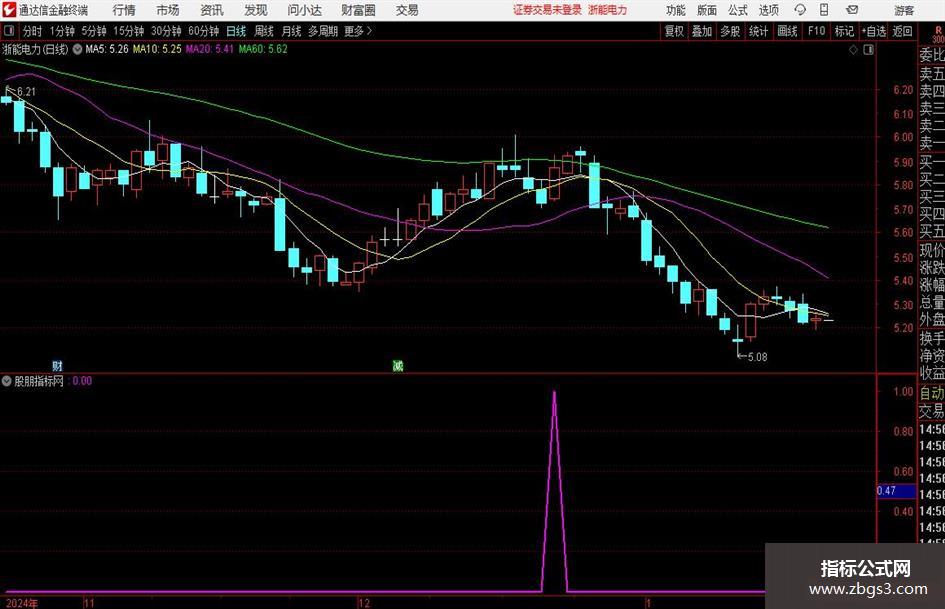Image resolution: width=945 pixels, height=609 pixels.
Task: Open the 财富圈 menu
Action: [358, 10]
